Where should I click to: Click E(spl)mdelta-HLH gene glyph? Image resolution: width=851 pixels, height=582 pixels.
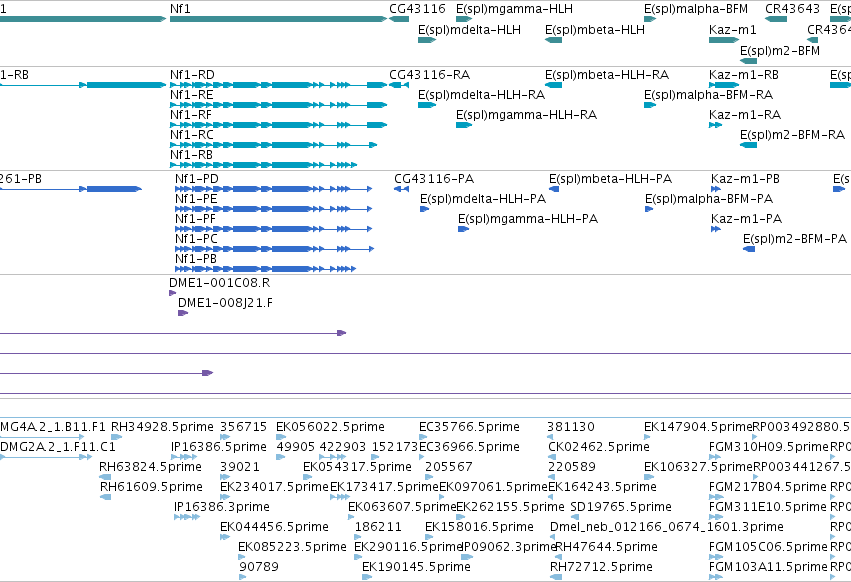pyautogui.click(x=427, y=40)
